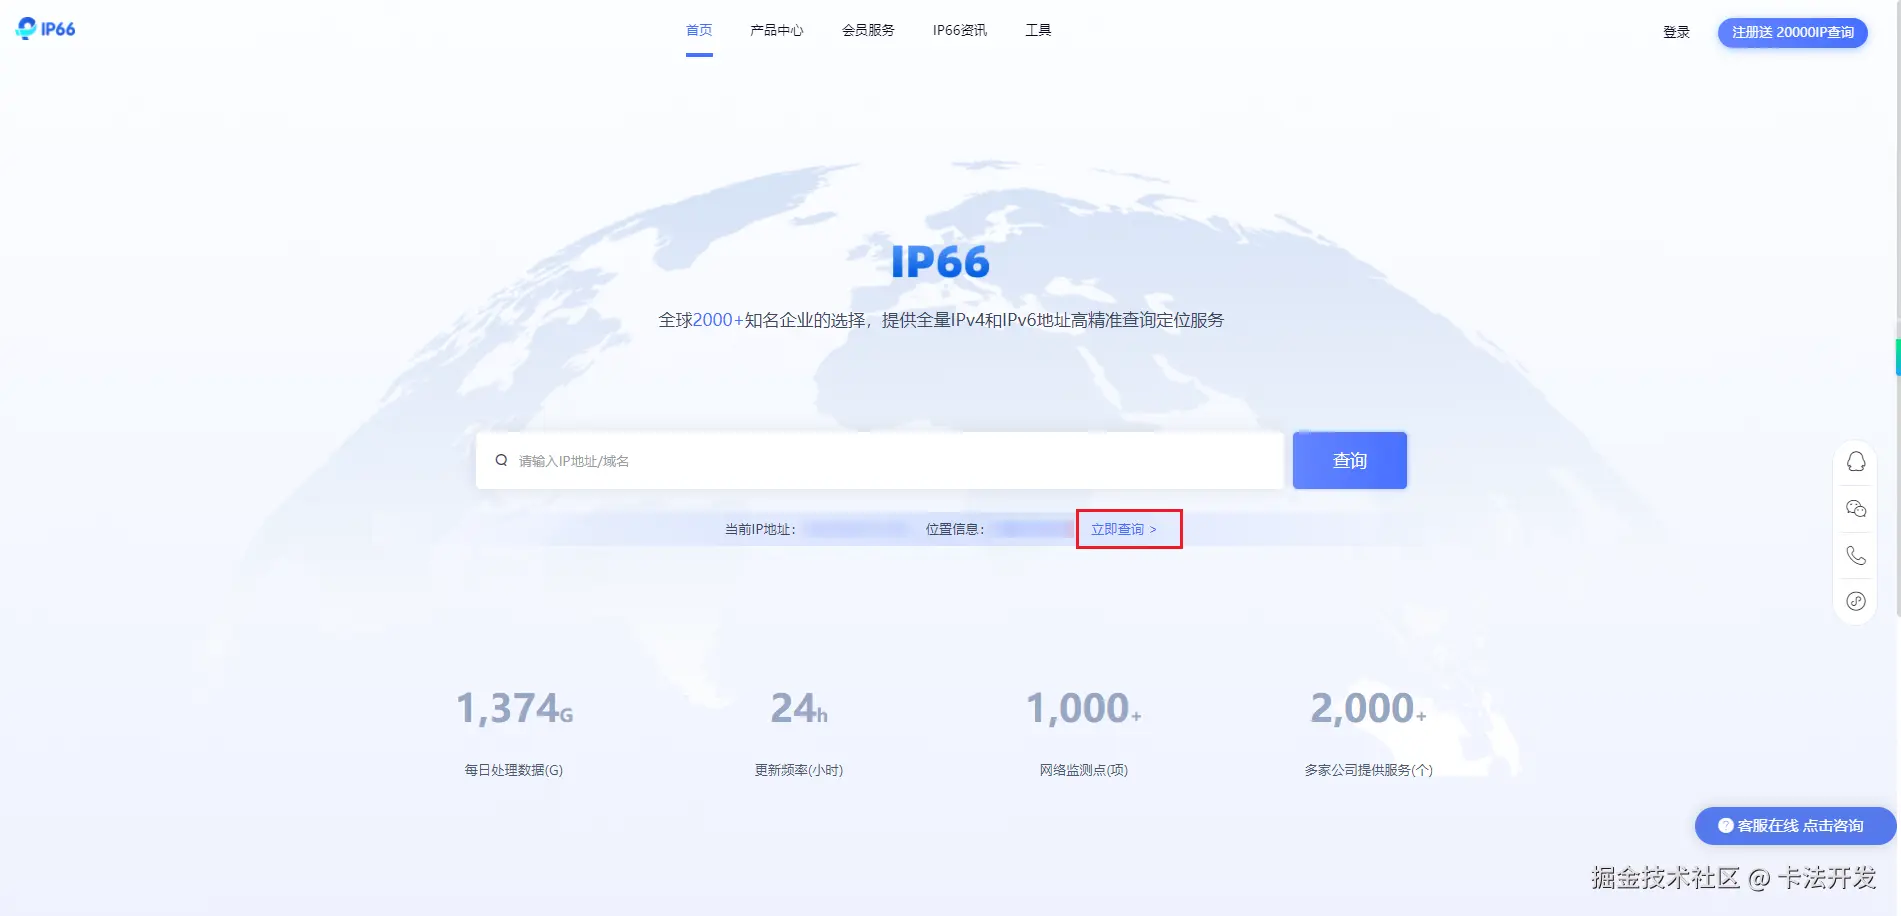Focus the IP地址/域名 search input field

pyautogui.click(x=880, y=460)
